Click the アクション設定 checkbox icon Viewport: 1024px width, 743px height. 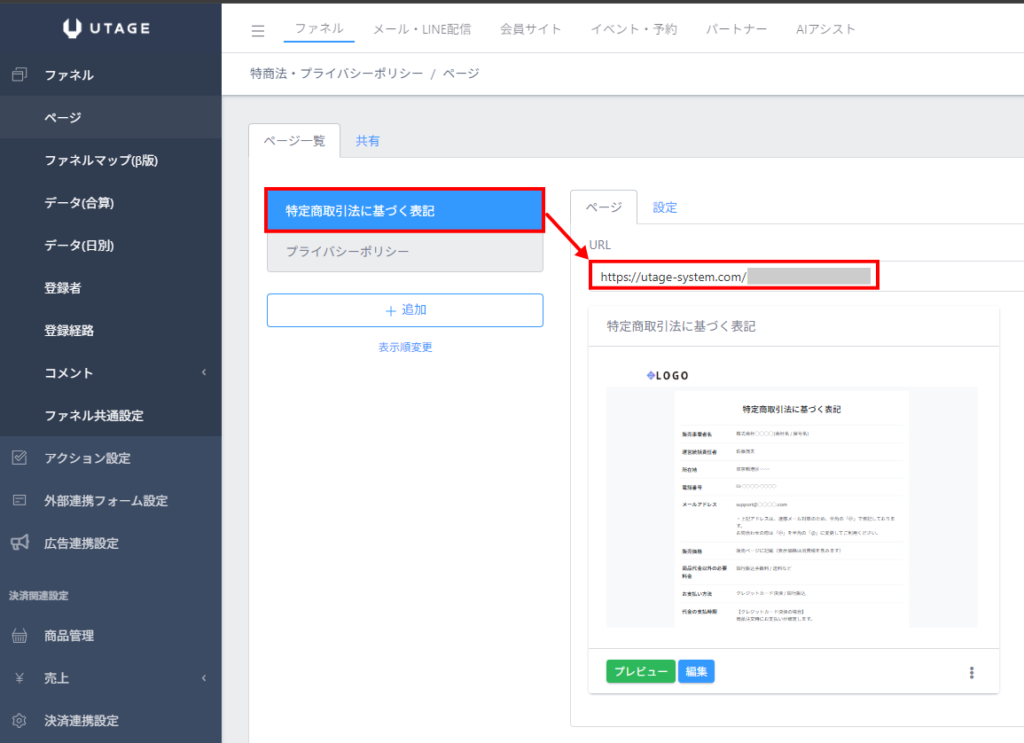(x=19, y=458)
